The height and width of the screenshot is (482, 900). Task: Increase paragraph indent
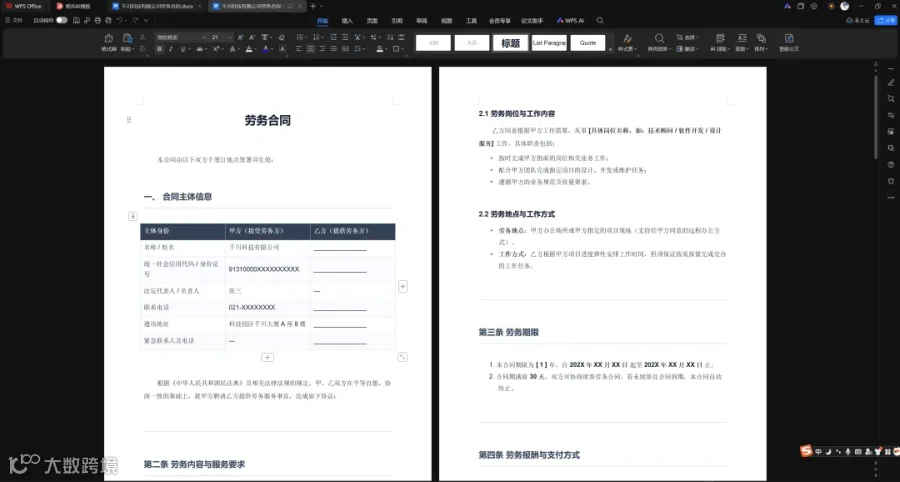[344, 37]
